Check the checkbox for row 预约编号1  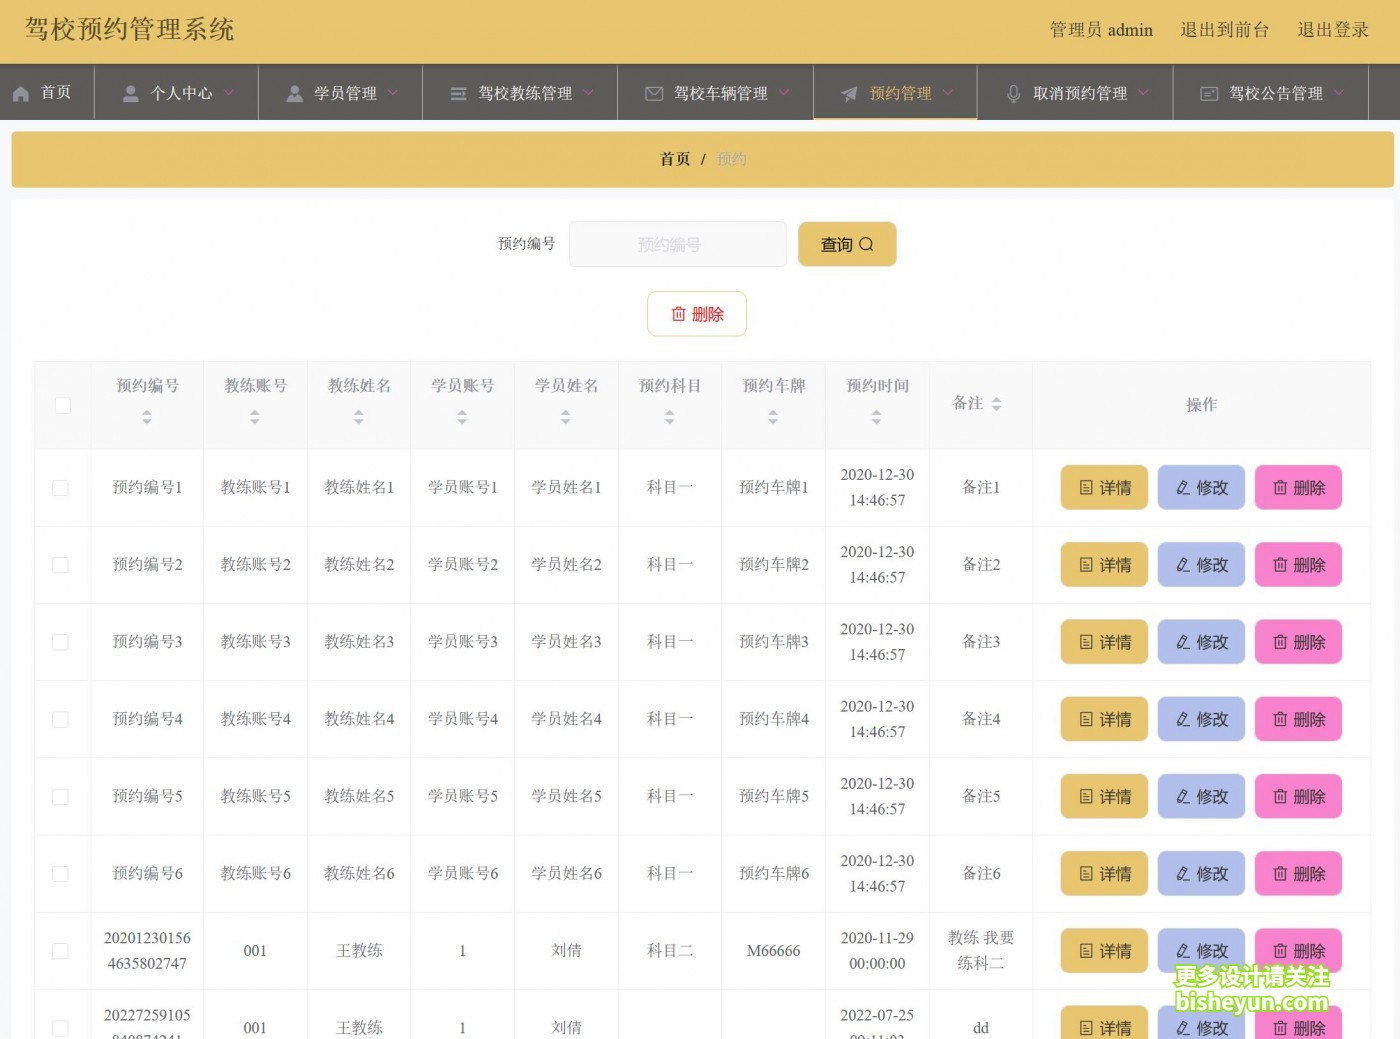pos(60,488)
